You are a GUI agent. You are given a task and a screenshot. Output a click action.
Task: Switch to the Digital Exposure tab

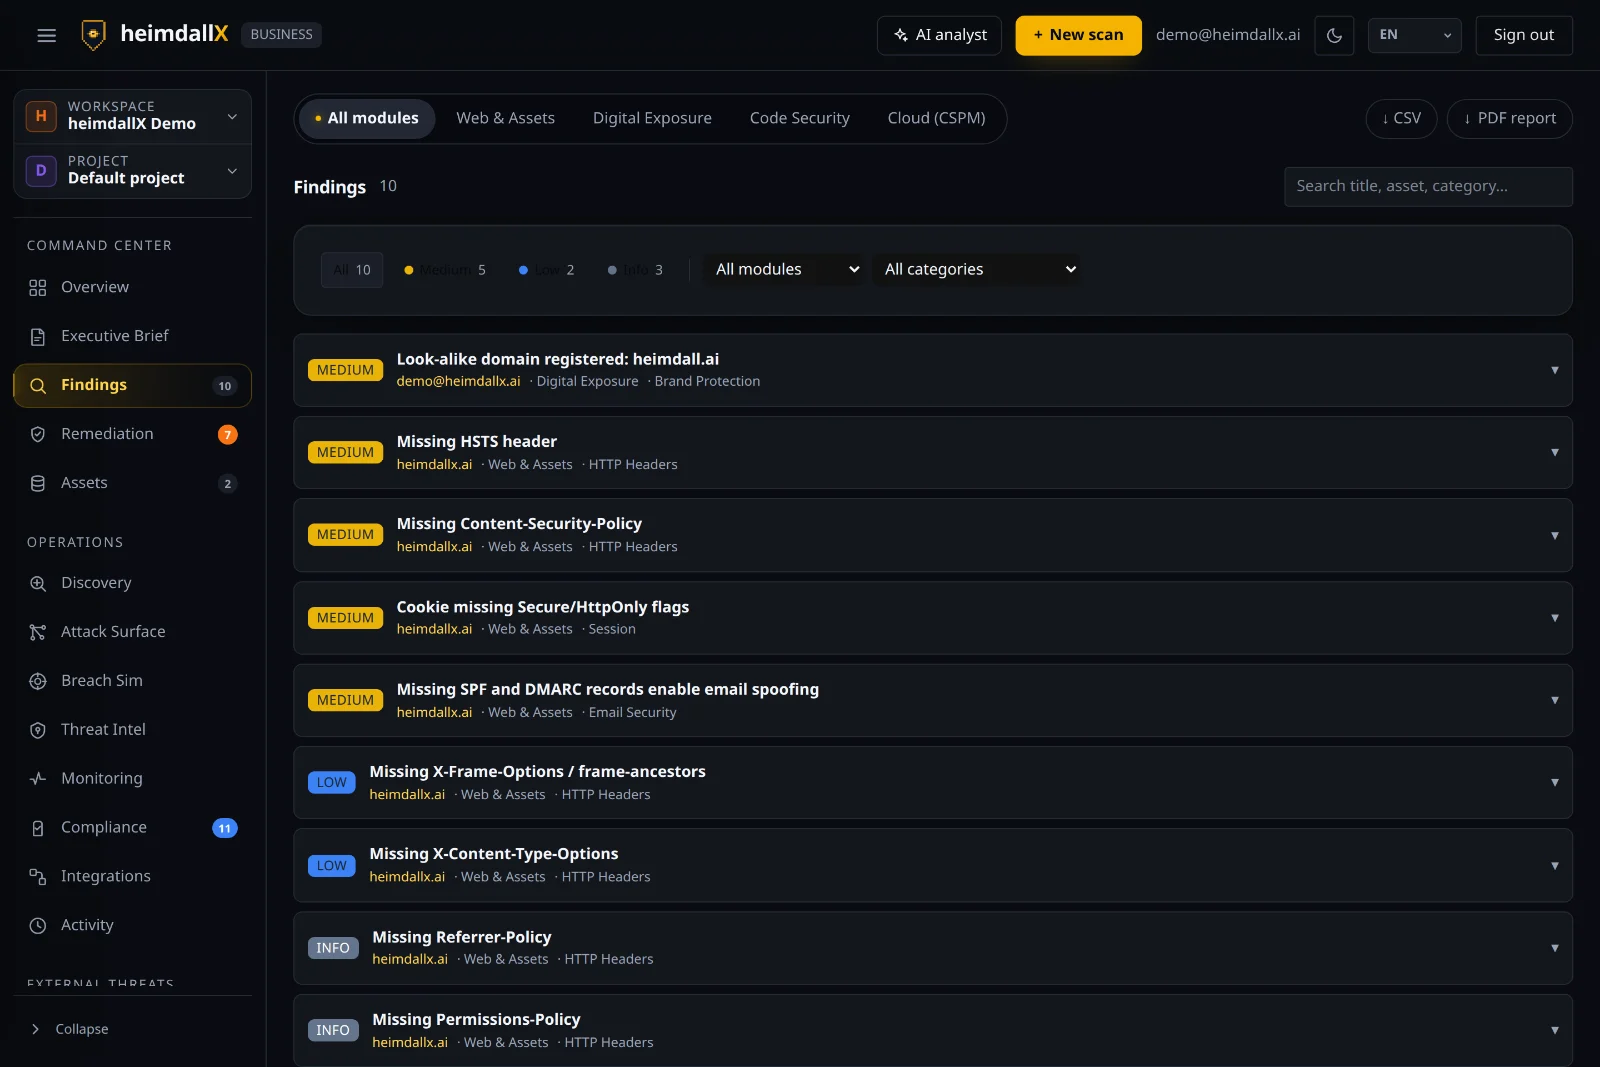[652, 118]
